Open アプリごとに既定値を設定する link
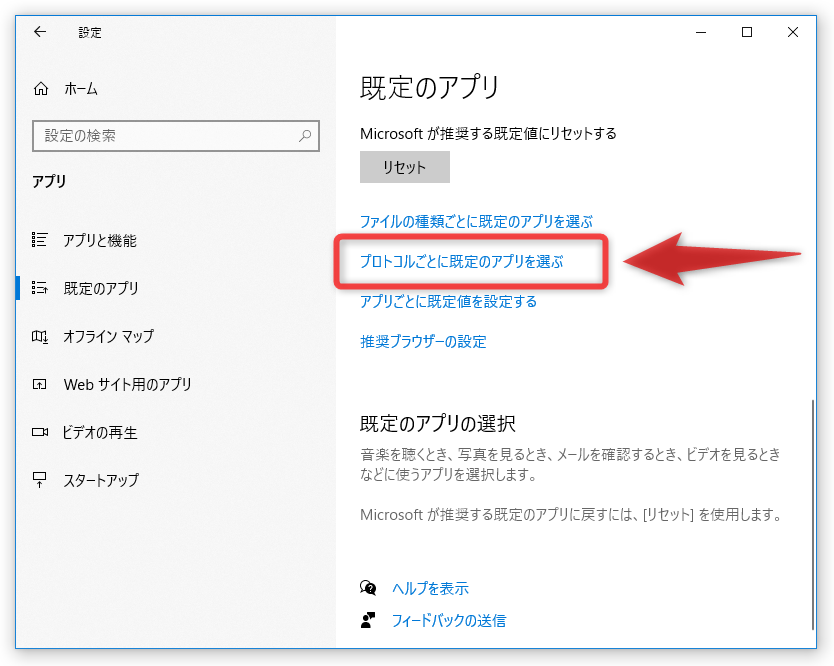This screenshot has height=666, width=834. click(x=448, y=301)
